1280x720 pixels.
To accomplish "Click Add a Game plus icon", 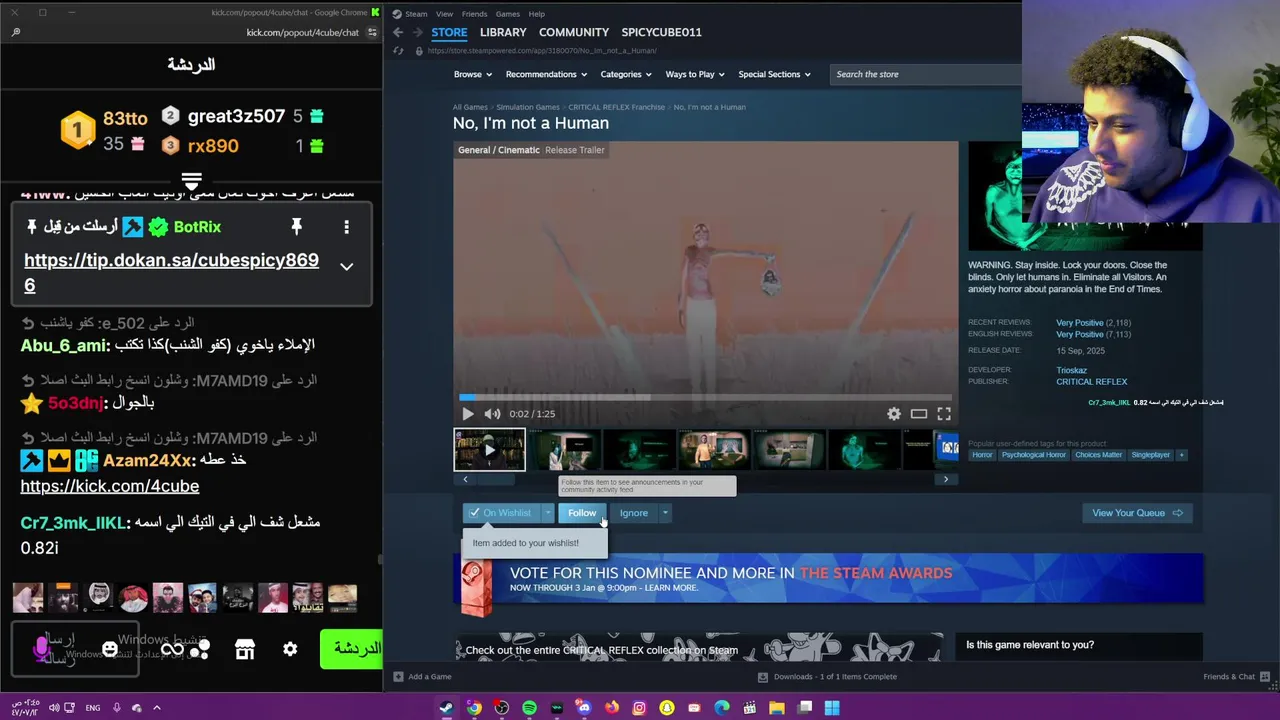I will (x=398, y=677).
